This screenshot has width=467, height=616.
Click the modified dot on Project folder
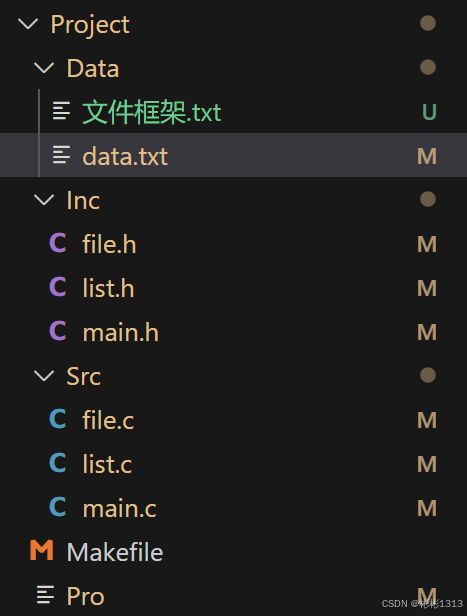(x=428, y=23)
